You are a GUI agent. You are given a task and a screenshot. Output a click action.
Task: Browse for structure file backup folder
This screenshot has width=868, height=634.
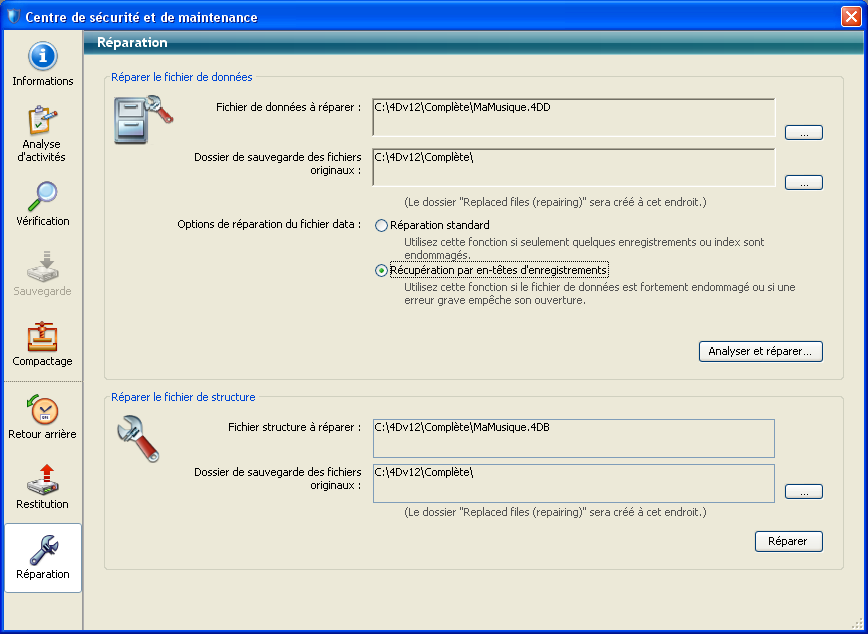pos(803,491)
